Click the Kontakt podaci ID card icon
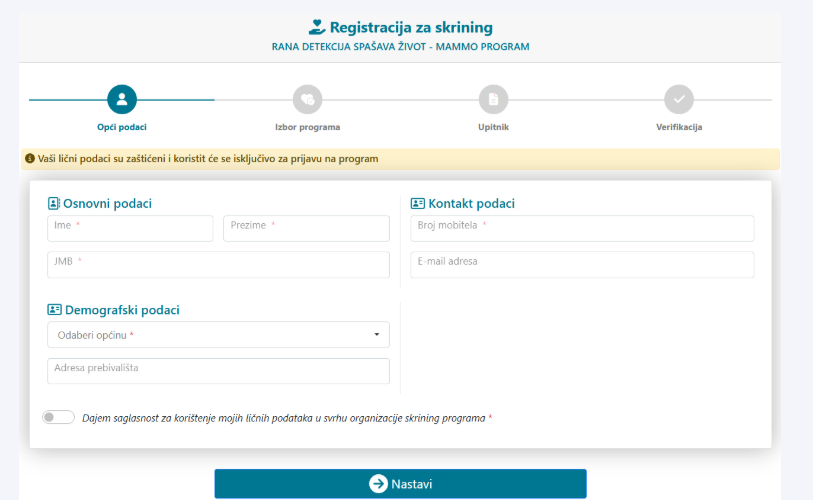 [x=417, y=203]
